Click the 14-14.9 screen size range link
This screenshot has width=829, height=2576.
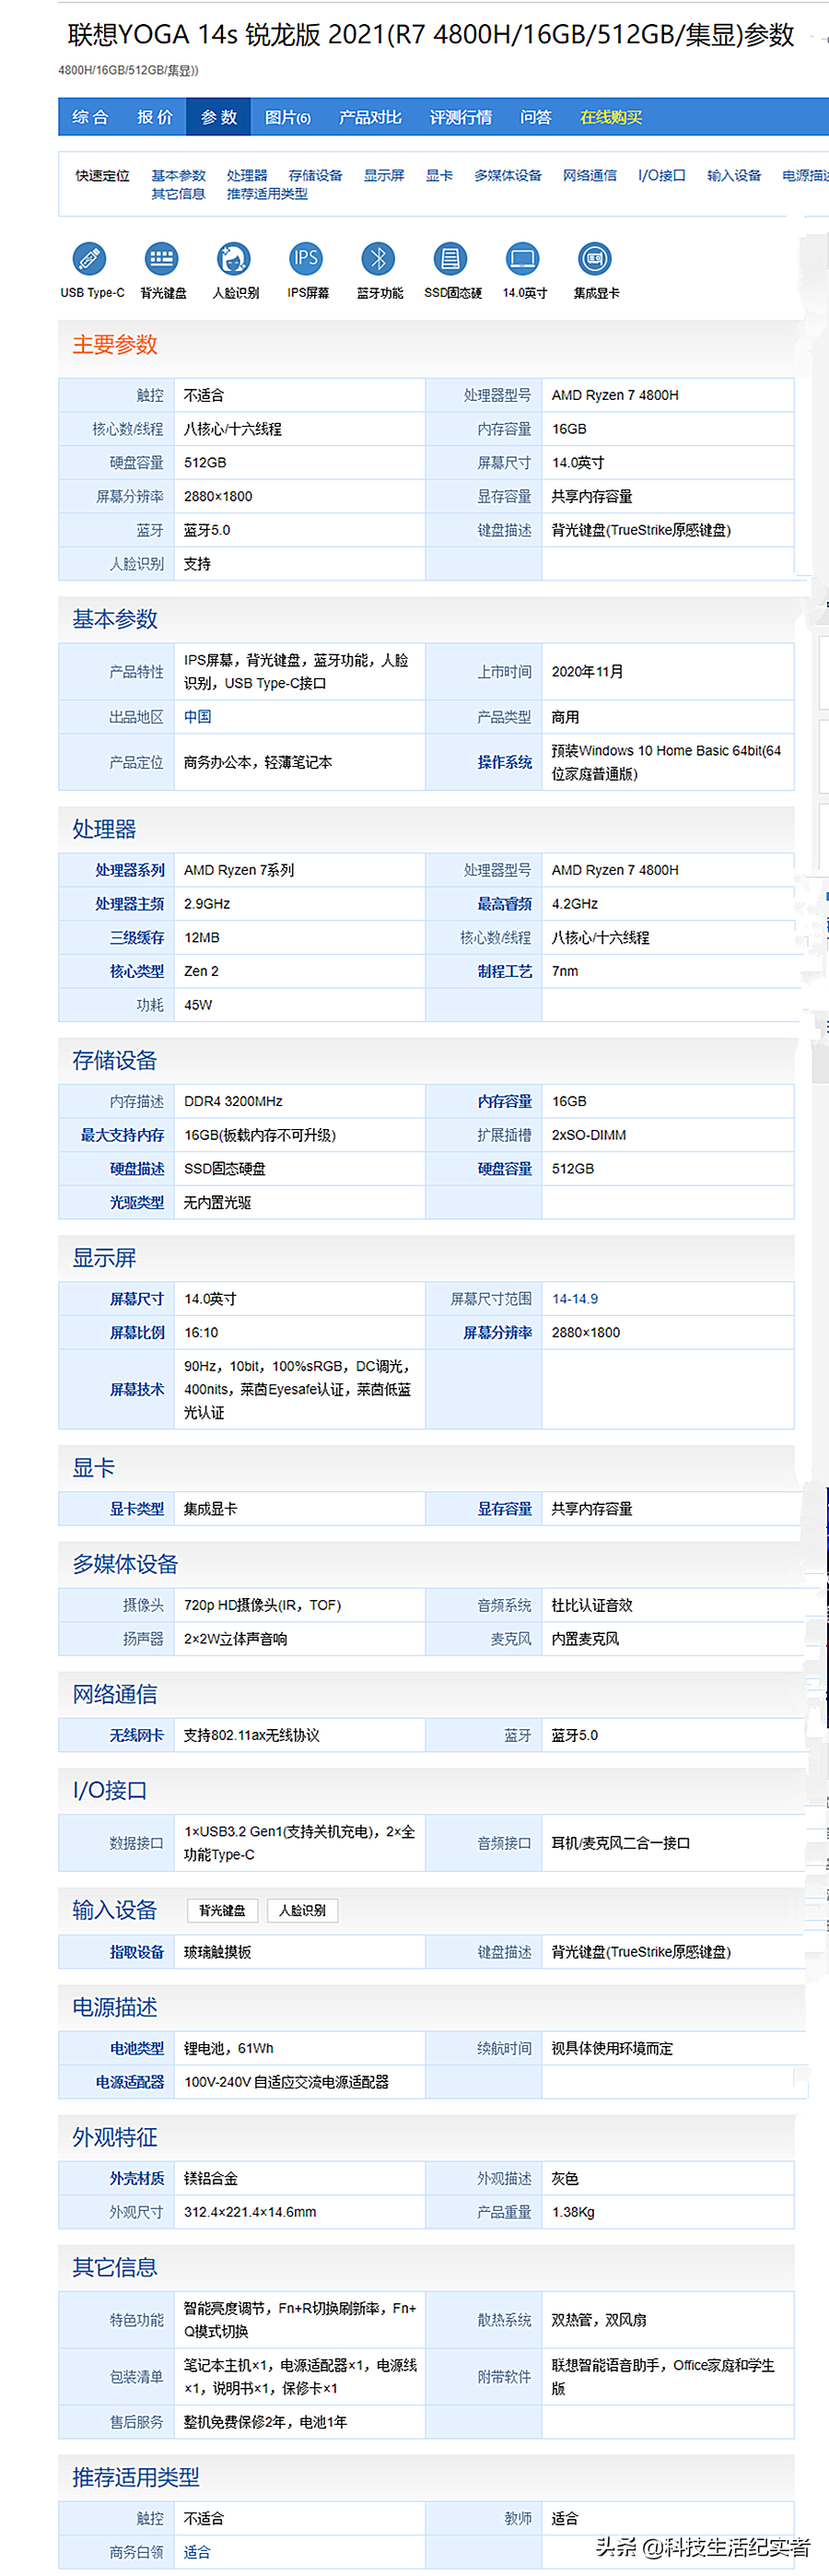coord(575,1299)
